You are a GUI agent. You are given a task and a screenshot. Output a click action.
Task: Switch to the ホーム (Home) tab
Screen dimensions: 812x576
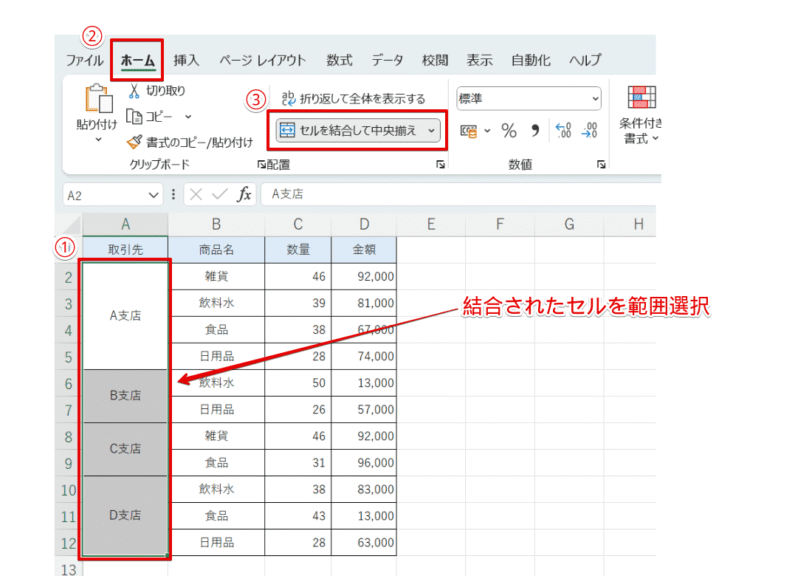coord(138,61)
